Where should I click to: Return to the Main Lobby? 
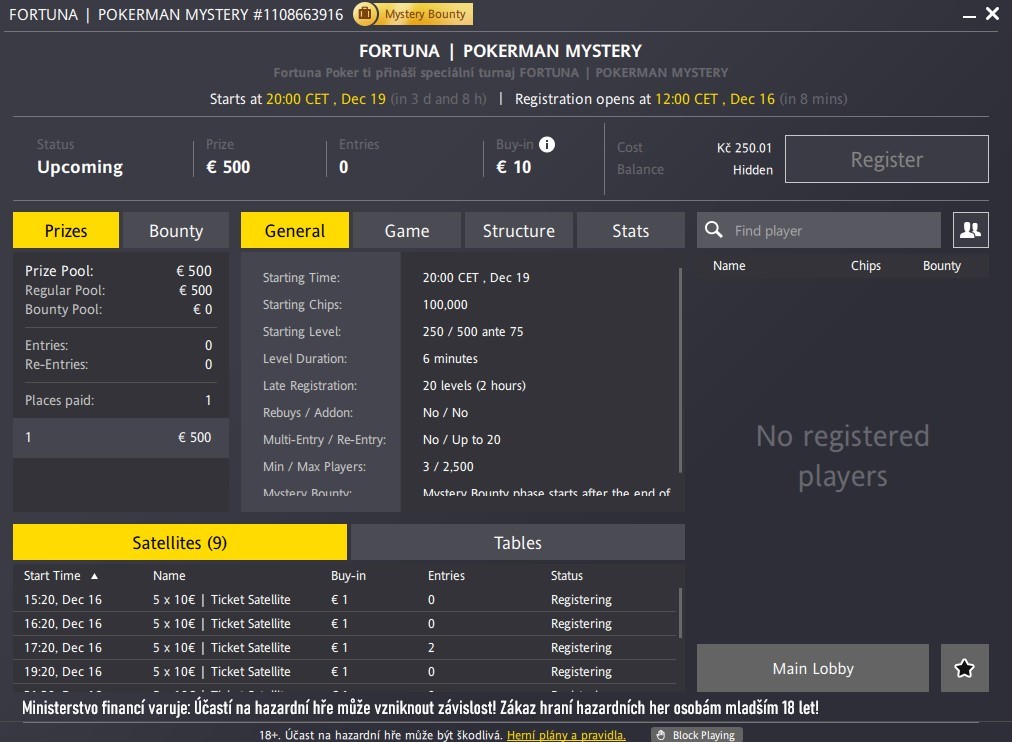click(813, 668)
